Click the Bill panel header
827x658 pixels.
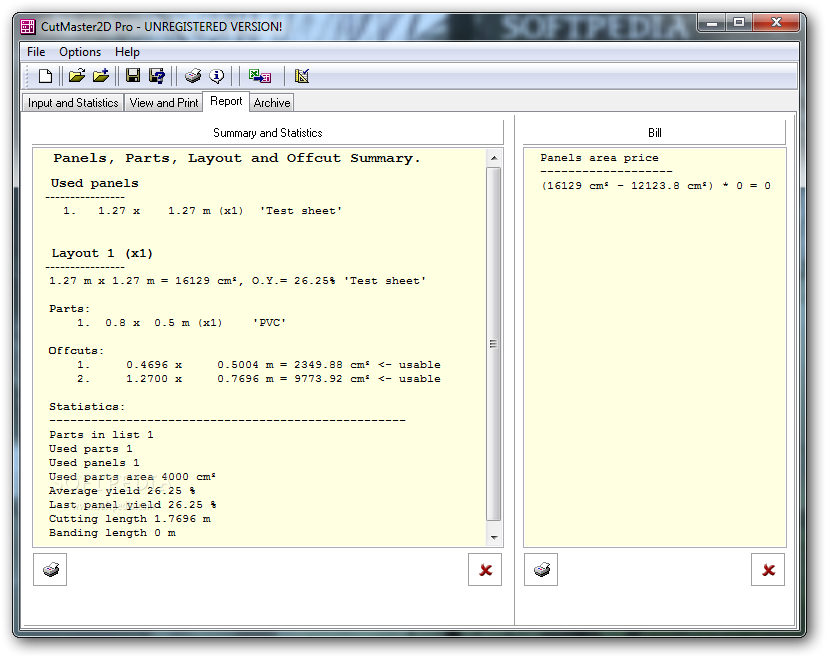click(x=654, y=133)
